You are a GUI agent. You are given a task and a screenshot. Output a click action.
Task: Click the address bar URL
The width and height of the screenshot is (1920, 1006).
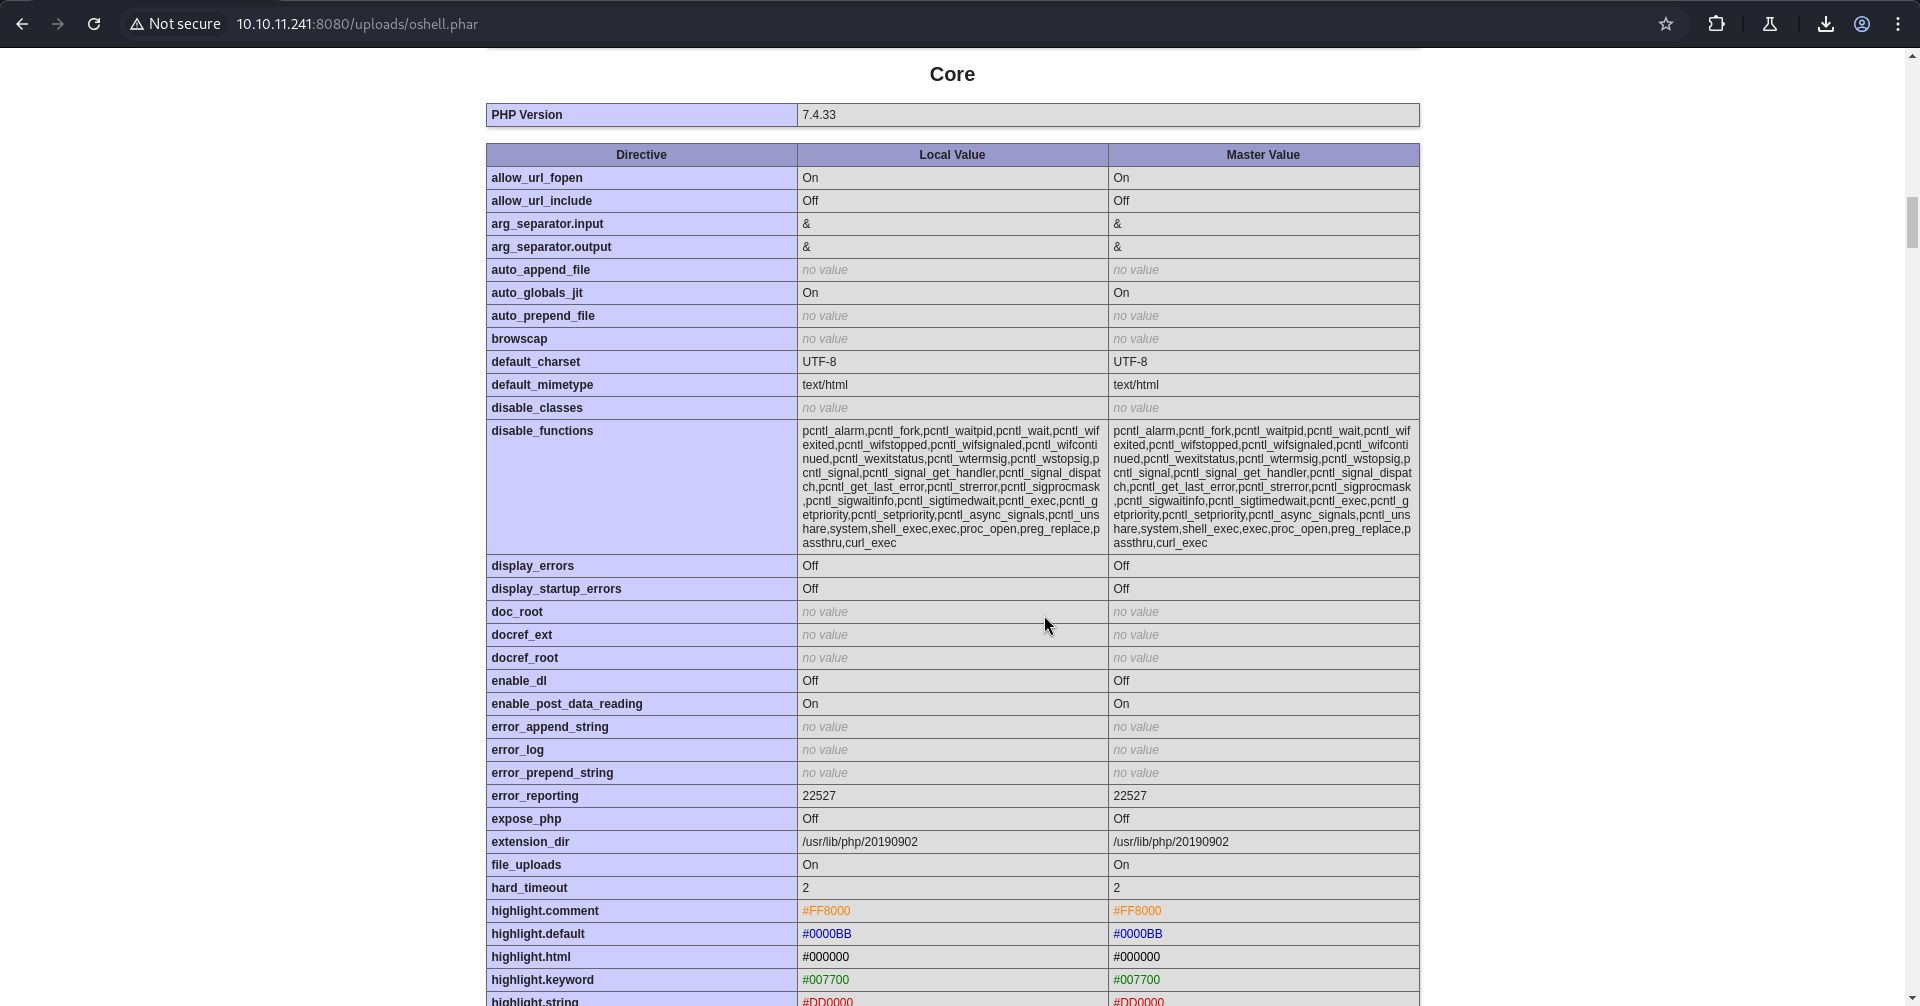point(357,24)
